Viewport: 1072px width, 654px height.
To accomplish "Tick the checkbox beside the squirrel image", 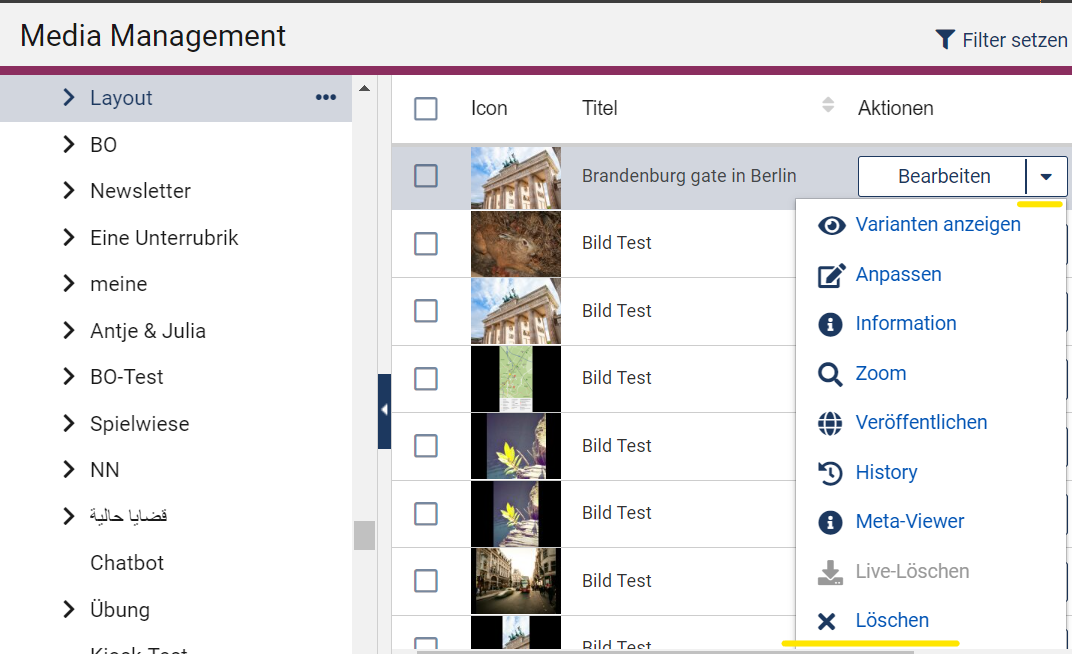I will (x=426, y=243).
